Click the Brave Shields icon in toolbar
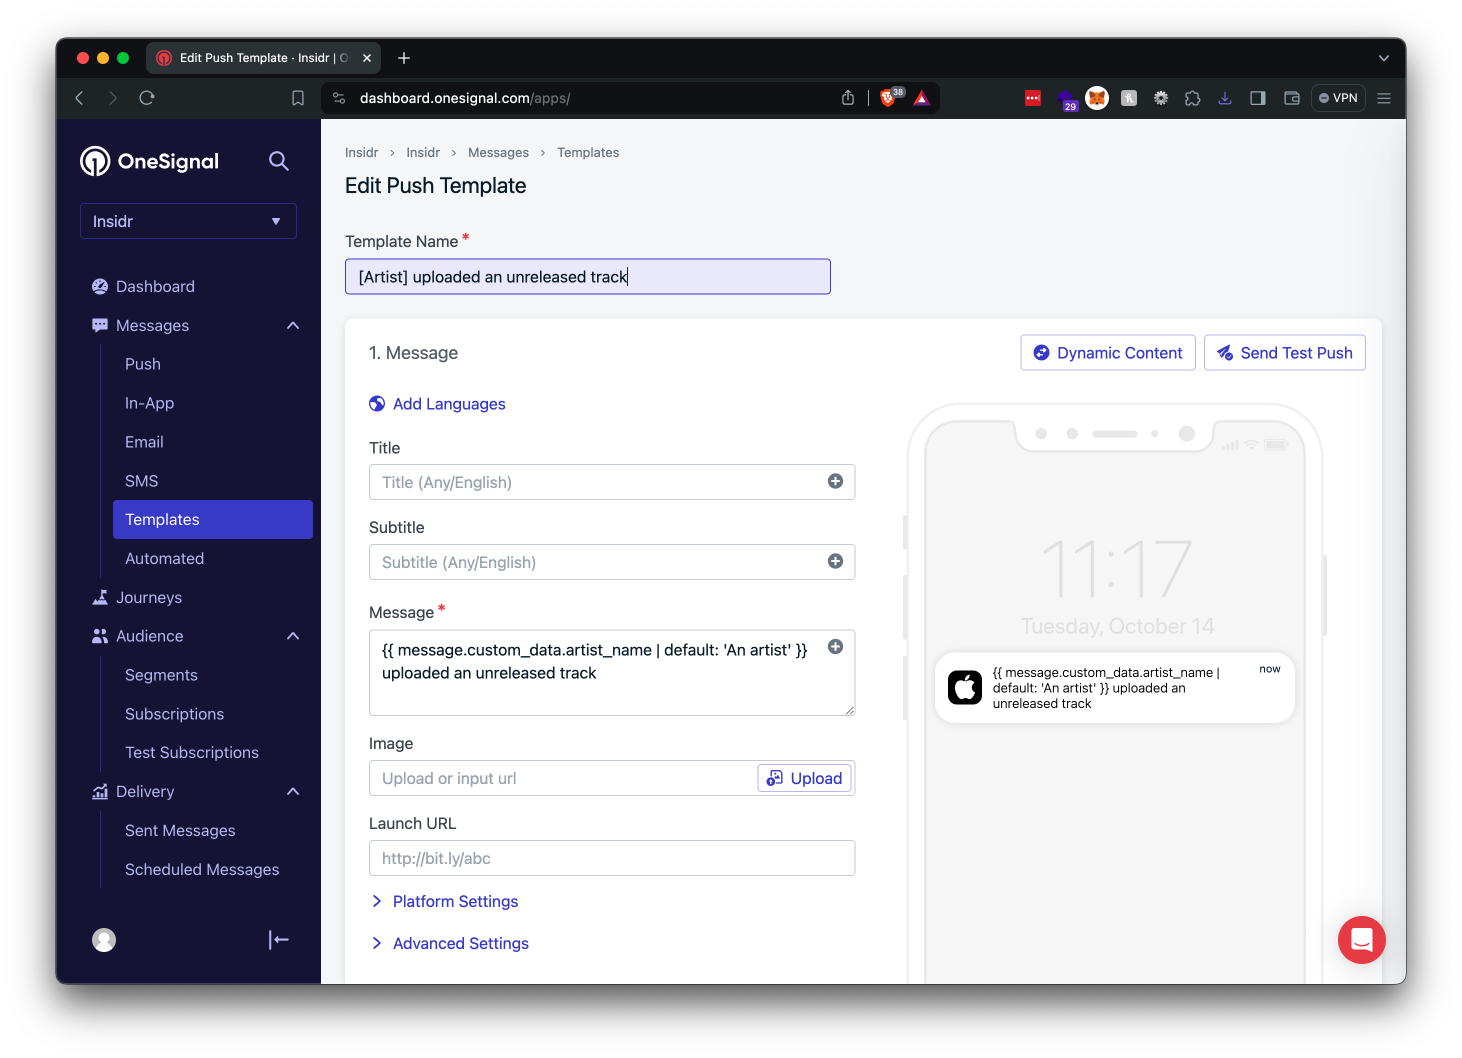 tap(888, 97)
